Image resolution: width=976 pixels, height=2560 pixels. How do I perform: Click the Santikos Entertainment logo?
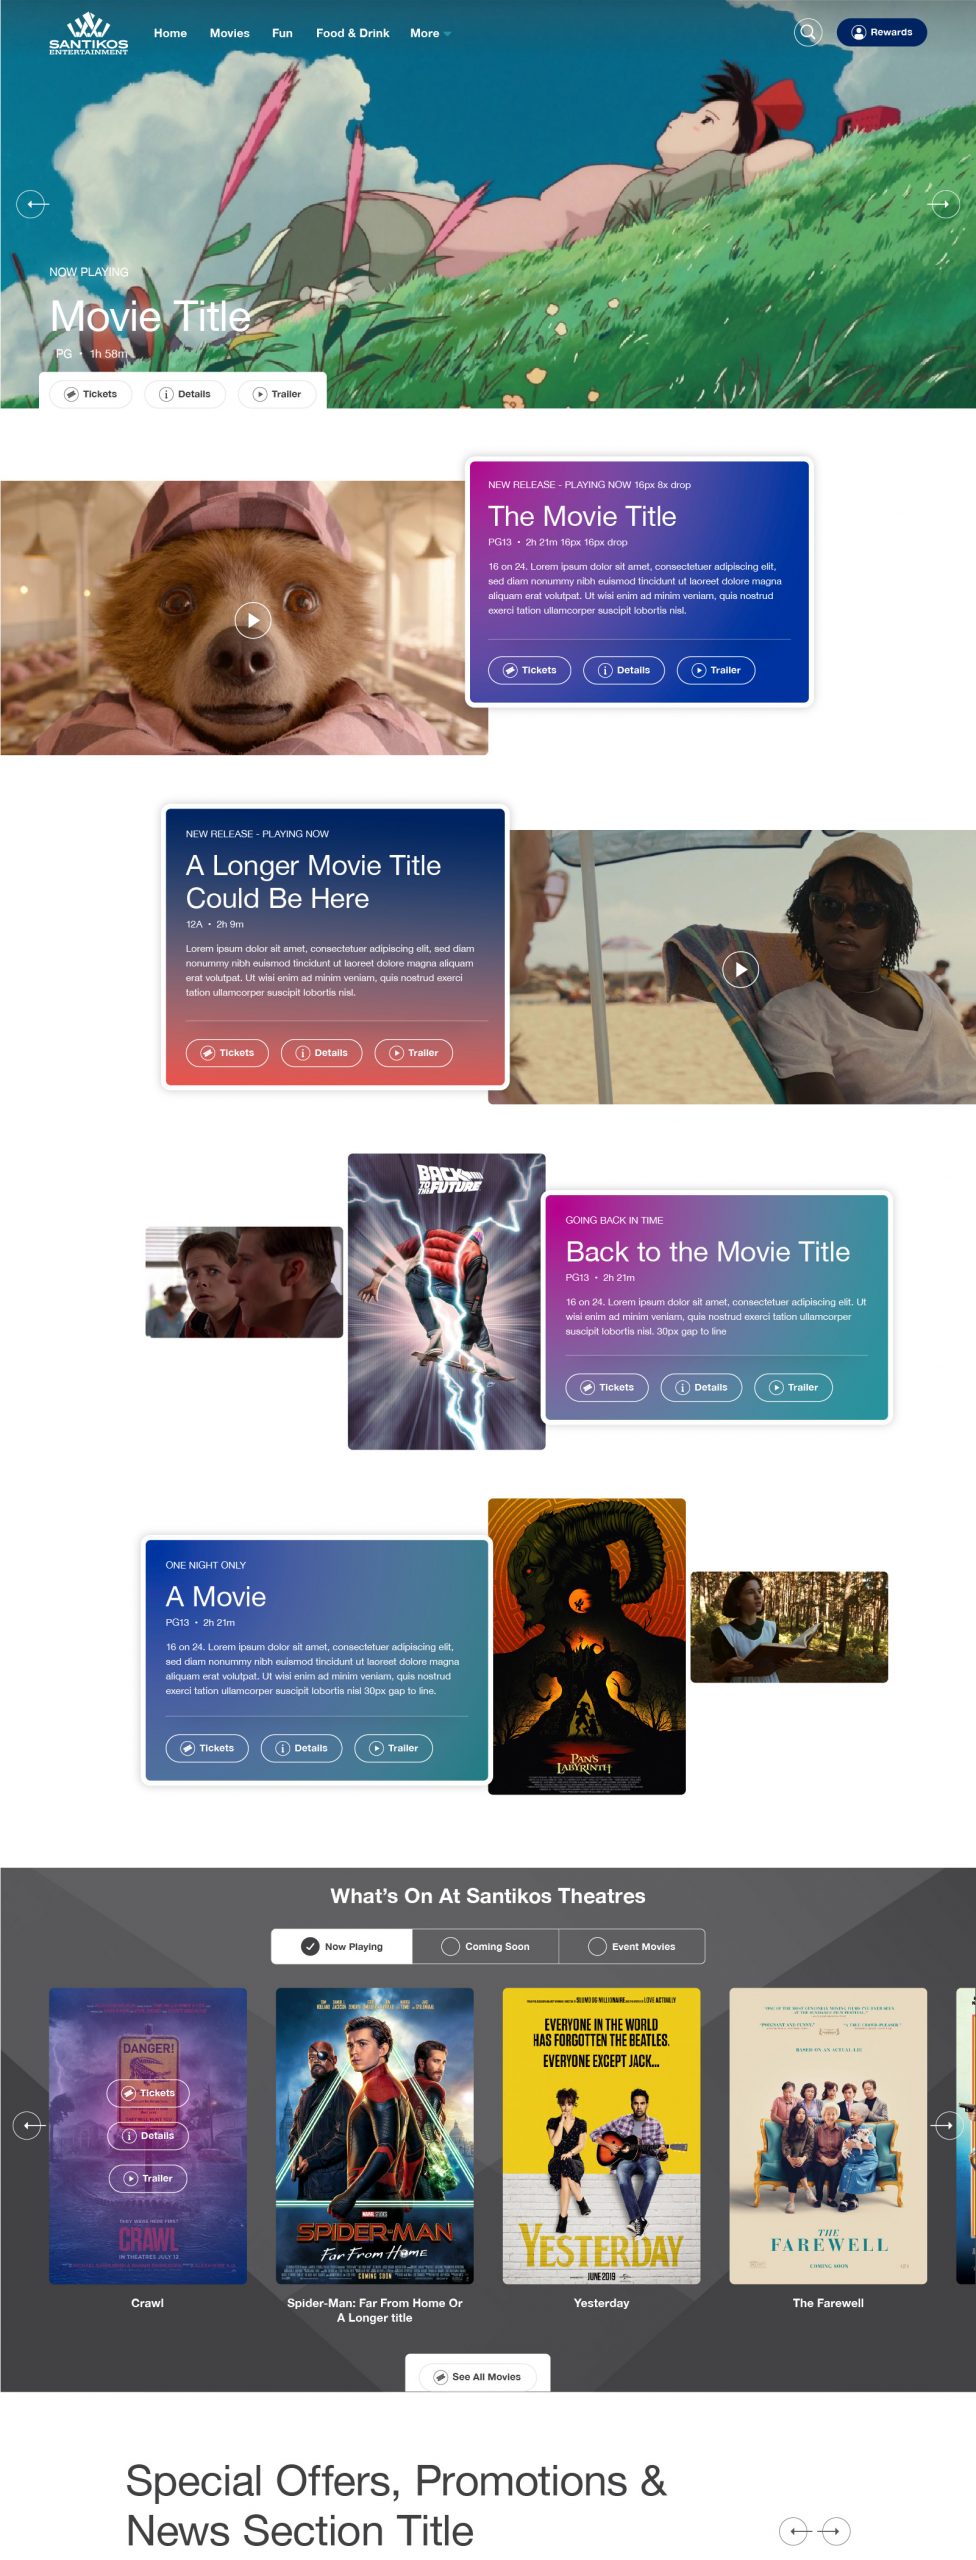tap(88, 33)
